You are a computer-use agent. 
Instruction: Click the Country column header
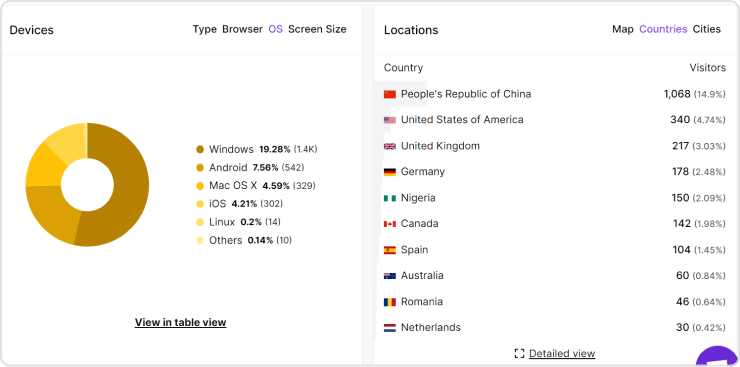[404, 68]
